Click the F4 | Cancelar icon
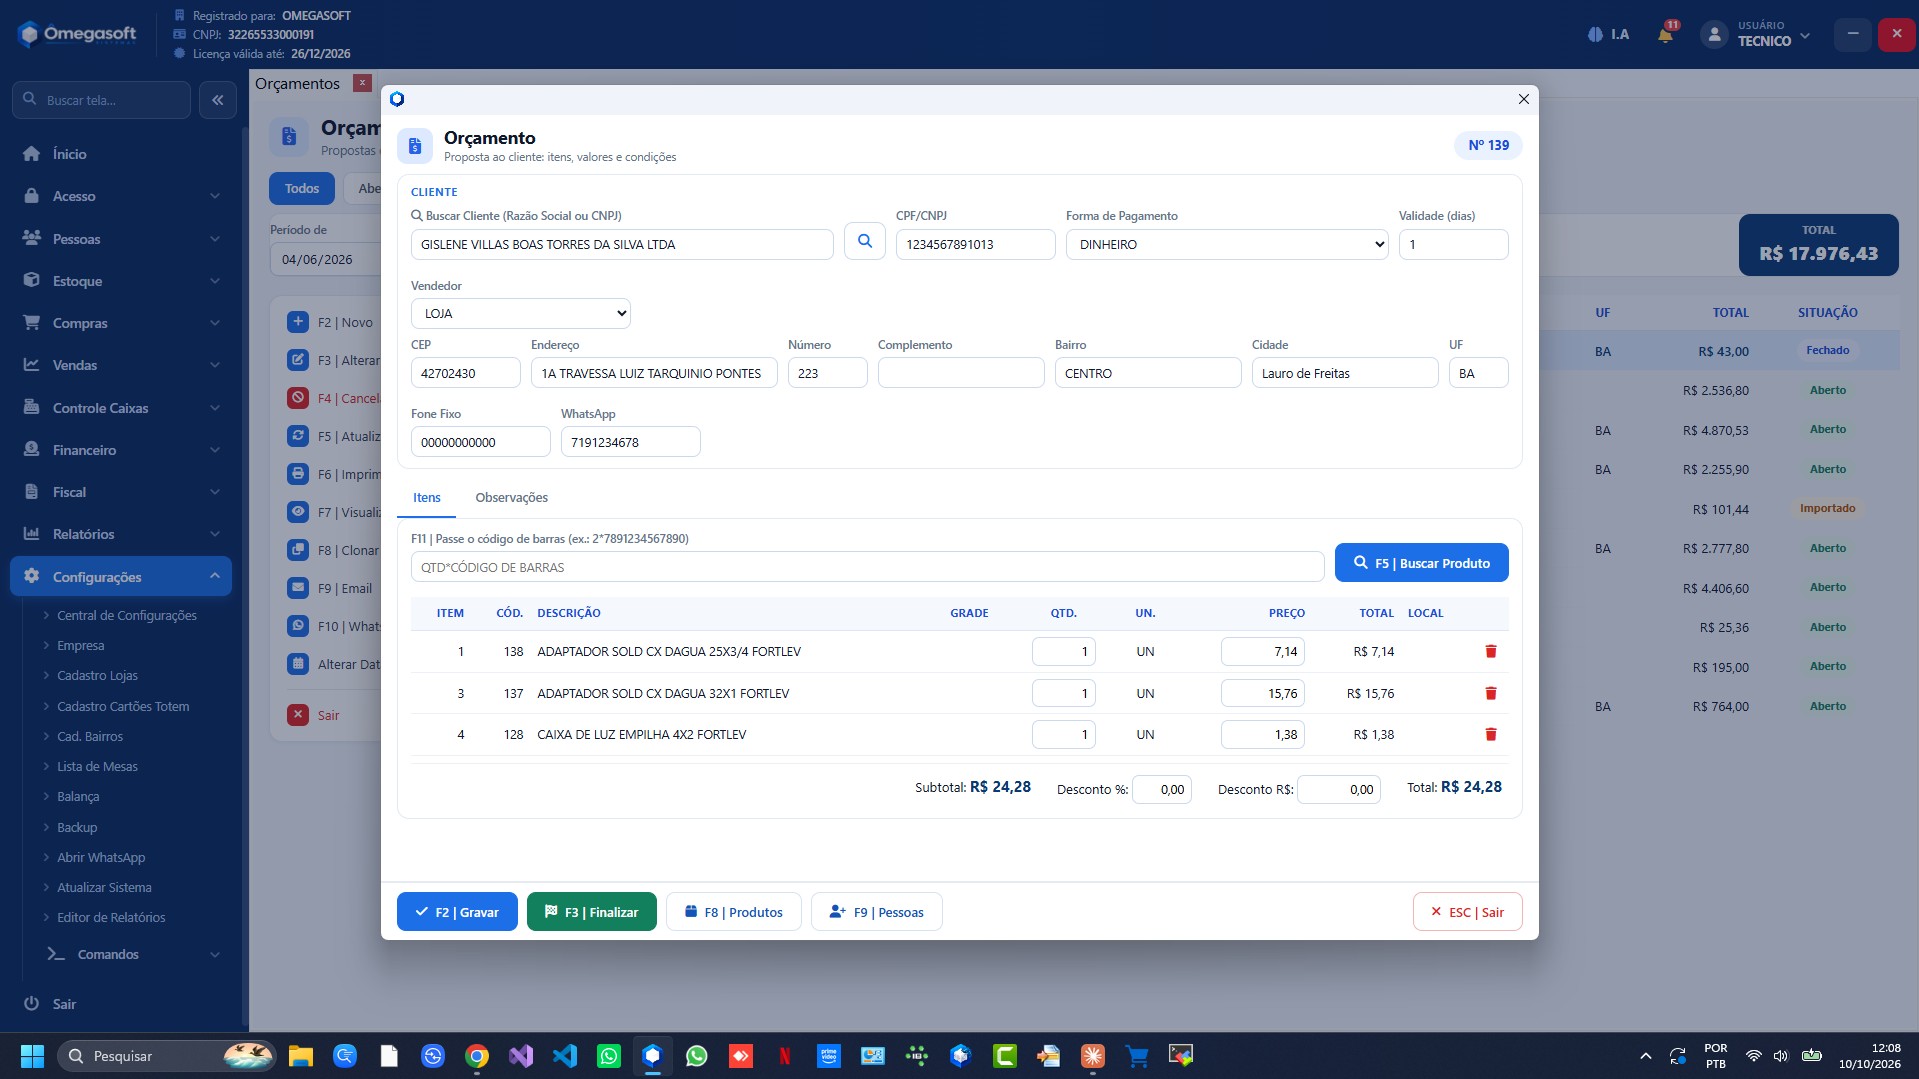Image resolution: width=1919 pixels, height=1079 pixels. [298, 398]
